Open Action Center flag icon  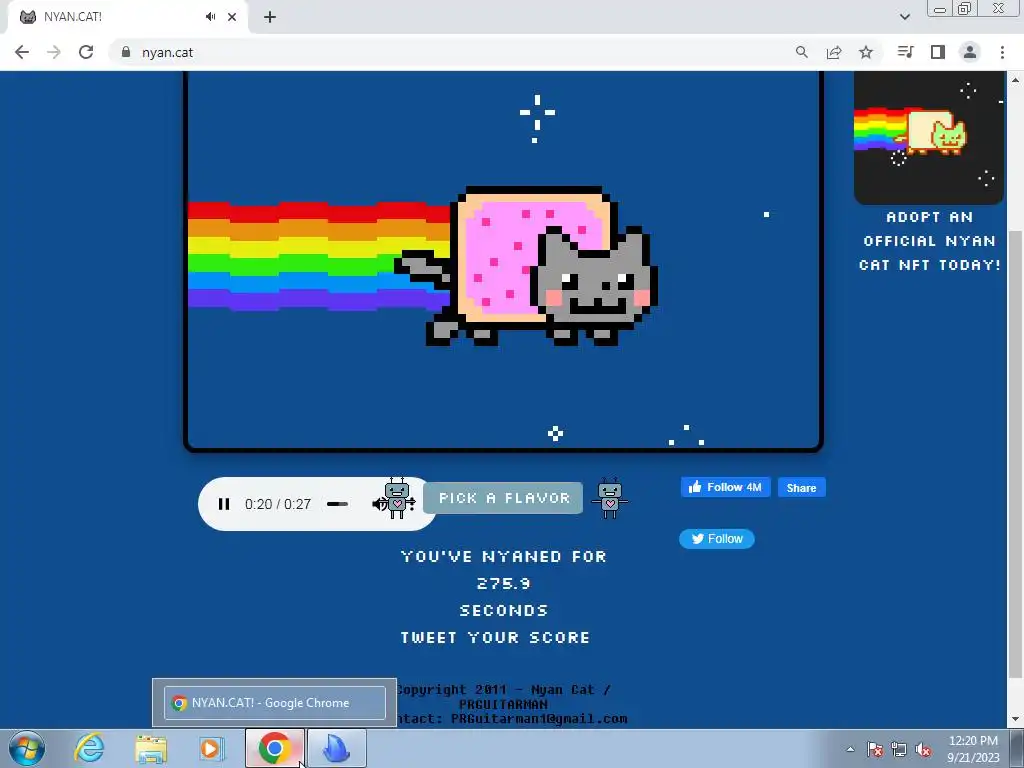(x=875, y=749)
